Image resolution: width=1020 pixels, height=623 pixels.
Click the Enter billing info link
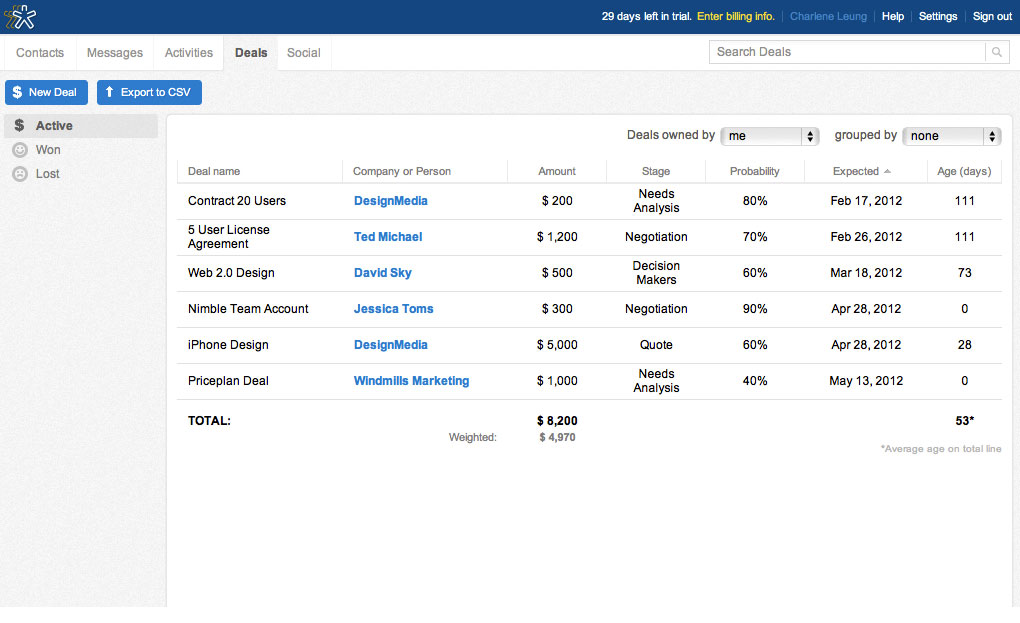click(735, 16)
